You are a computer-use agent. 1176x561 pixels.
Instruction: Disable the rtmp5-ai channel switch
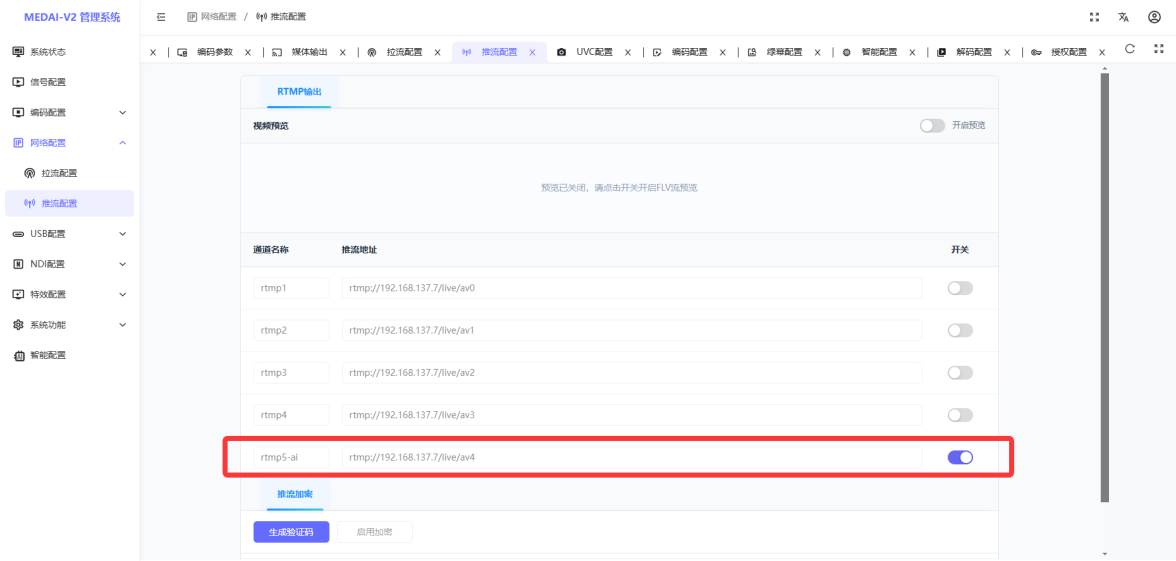960,458
